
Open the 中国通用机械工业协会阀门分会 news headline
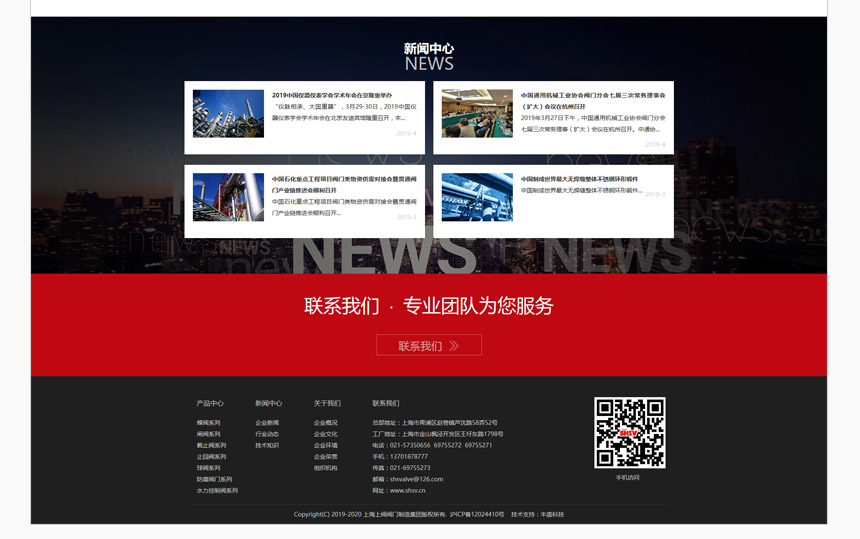[592, 96]
